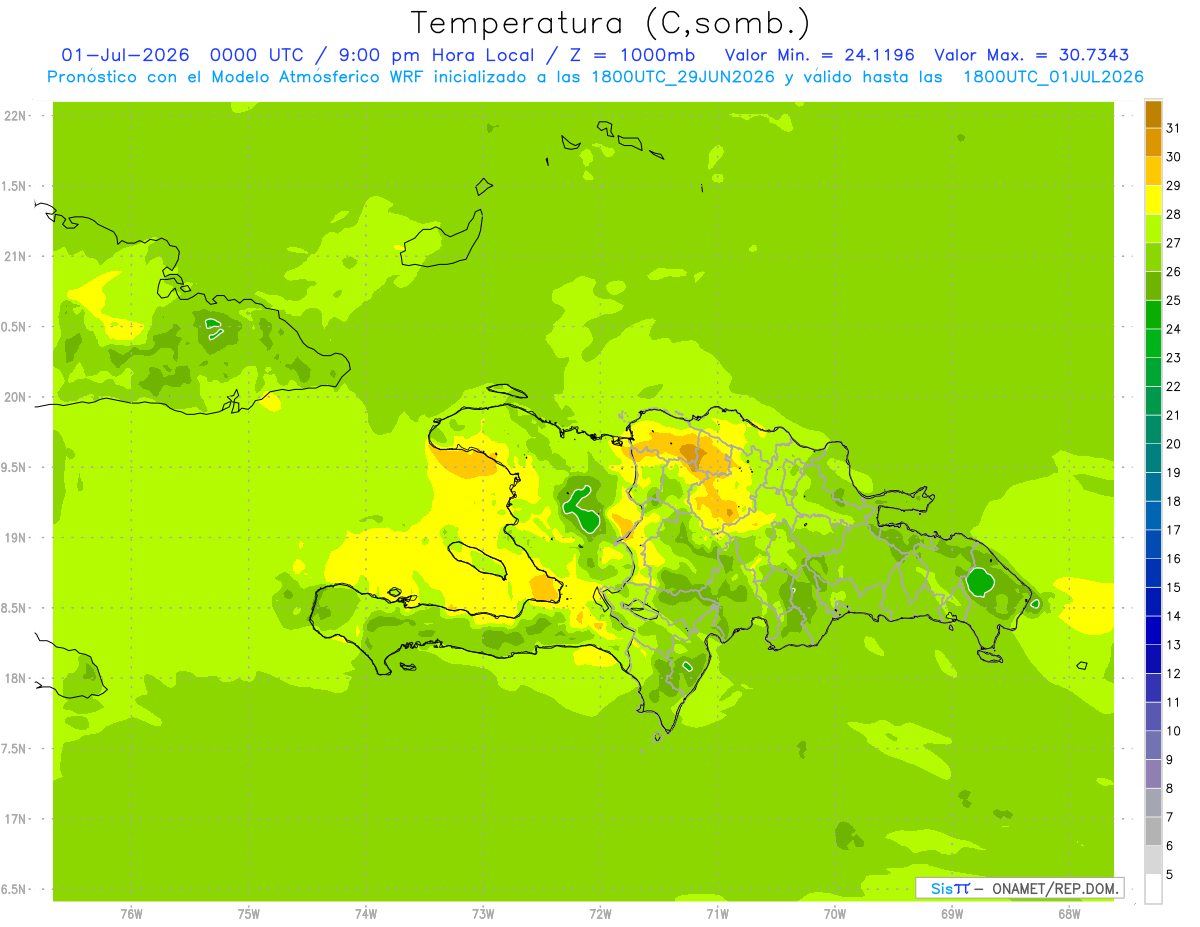Click the '72W' longitude axis label
The image size is (1200, 927).
[x=600, y=914]
